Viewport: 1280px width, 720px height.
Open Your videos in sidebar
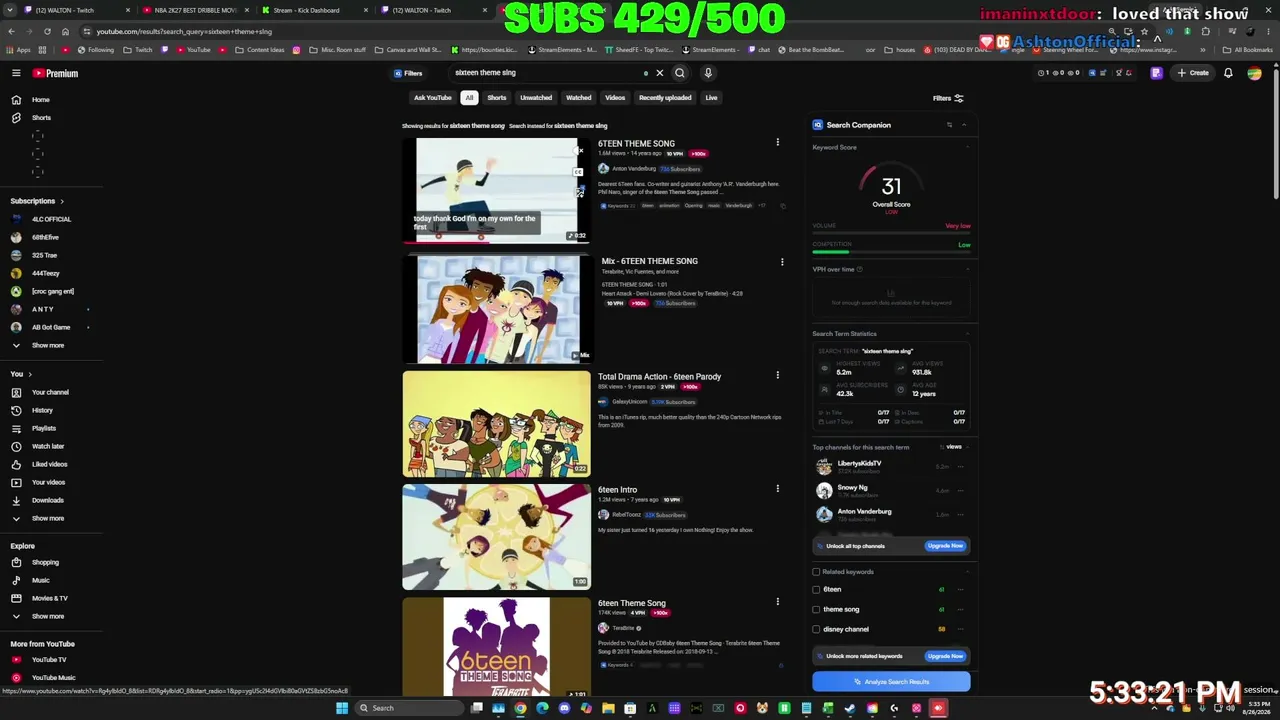(x=48, y=482)
